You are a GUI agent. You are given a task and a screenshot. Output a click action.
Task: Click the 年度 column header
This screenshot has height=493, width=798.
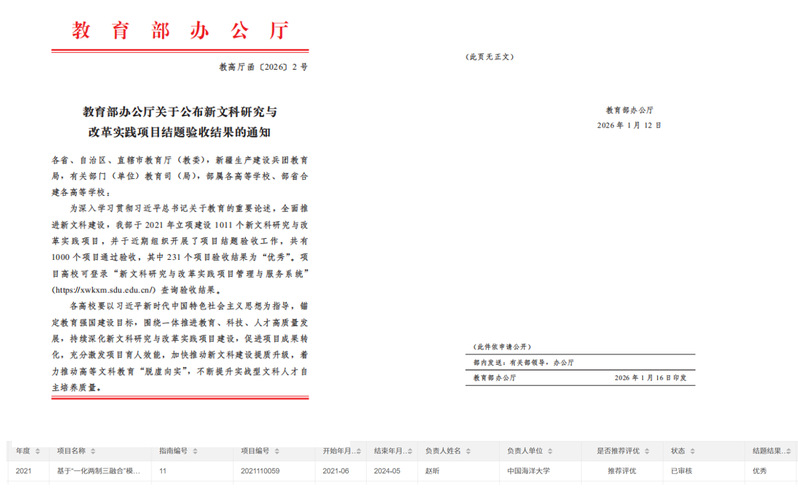pos(24,449)
